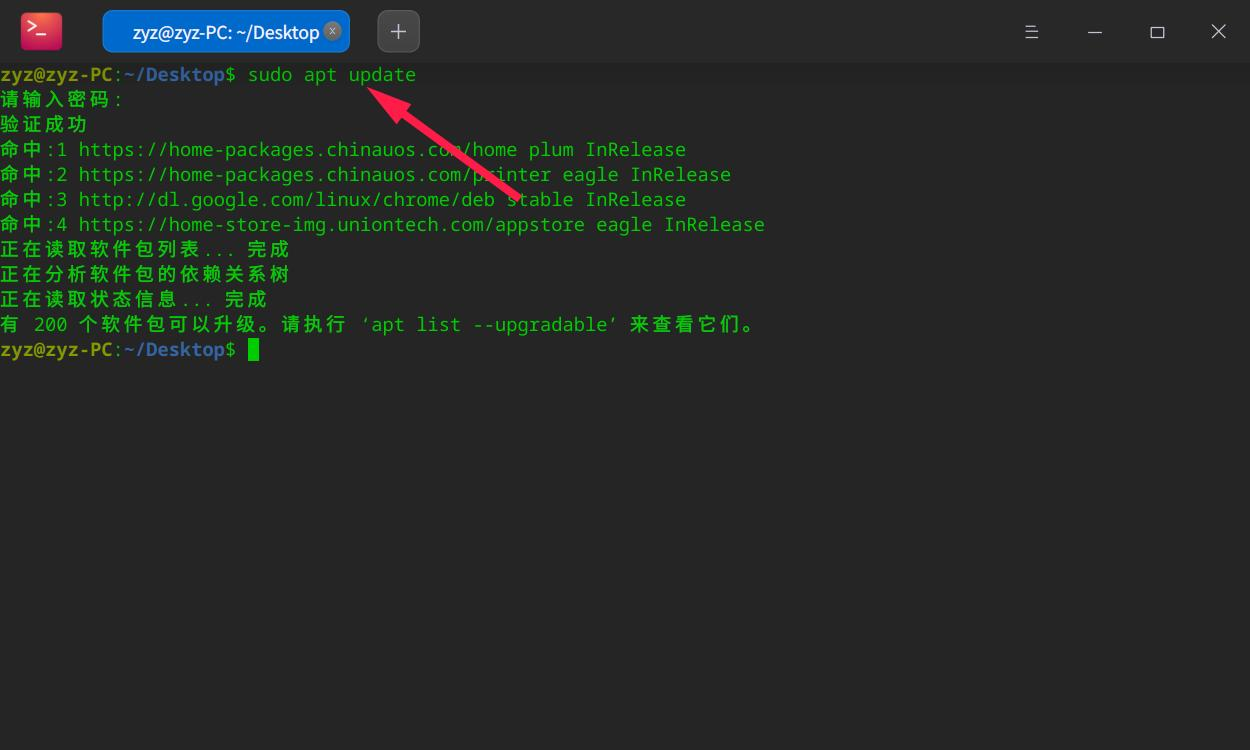Select the zyz@zyz-PC: ~/Desktop tab
This screenshot has height=750, width=1250.
[x=226, y=31]
